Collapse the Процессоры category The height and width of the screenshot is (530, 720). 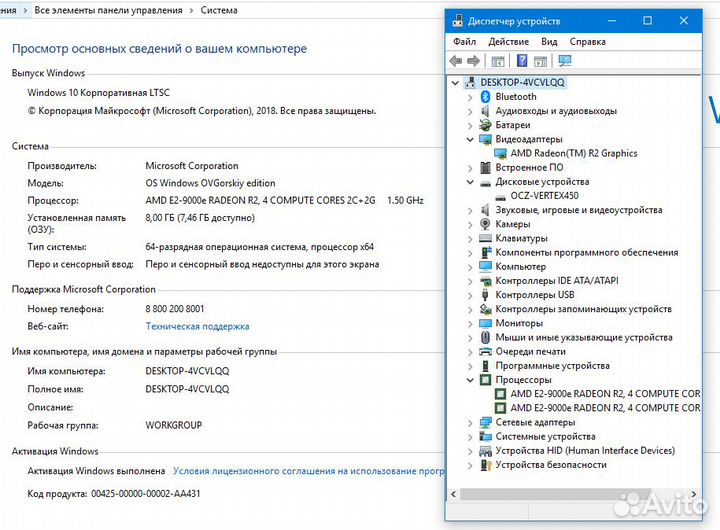pos(470,380)
